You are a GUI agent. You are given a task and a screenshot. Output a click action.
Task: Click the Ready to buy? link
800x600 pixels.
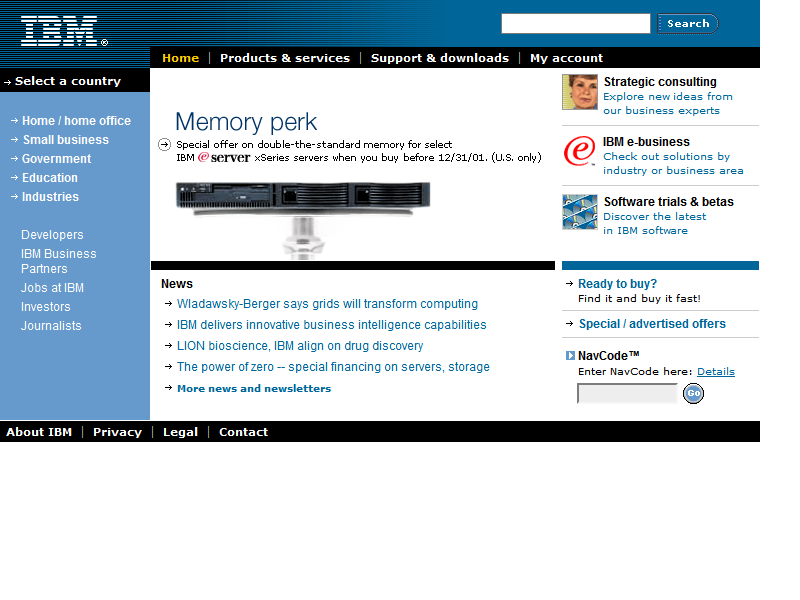tap(617, 284)
